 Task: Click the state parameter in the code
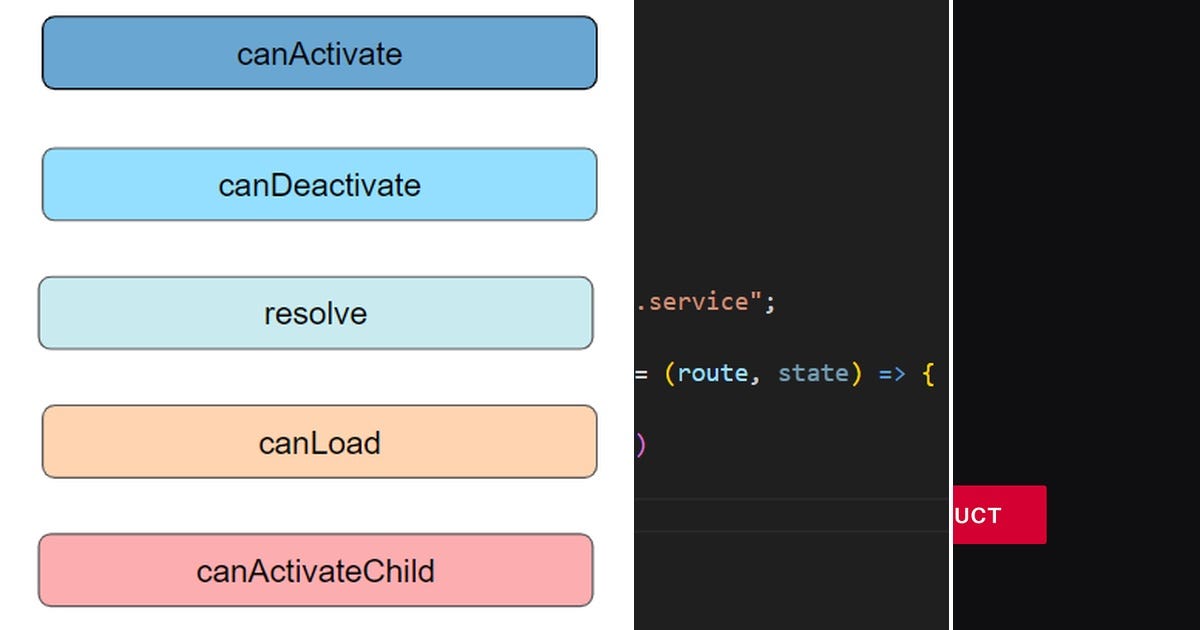click(815, 372)
